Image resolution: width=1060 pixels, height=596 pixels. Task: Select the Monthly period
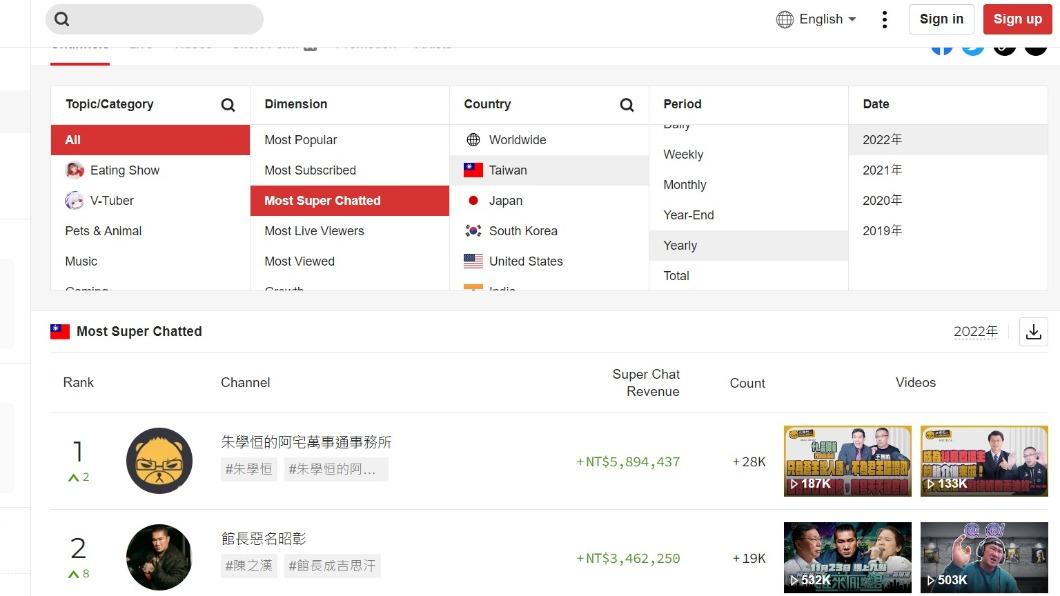click(748, 185)
